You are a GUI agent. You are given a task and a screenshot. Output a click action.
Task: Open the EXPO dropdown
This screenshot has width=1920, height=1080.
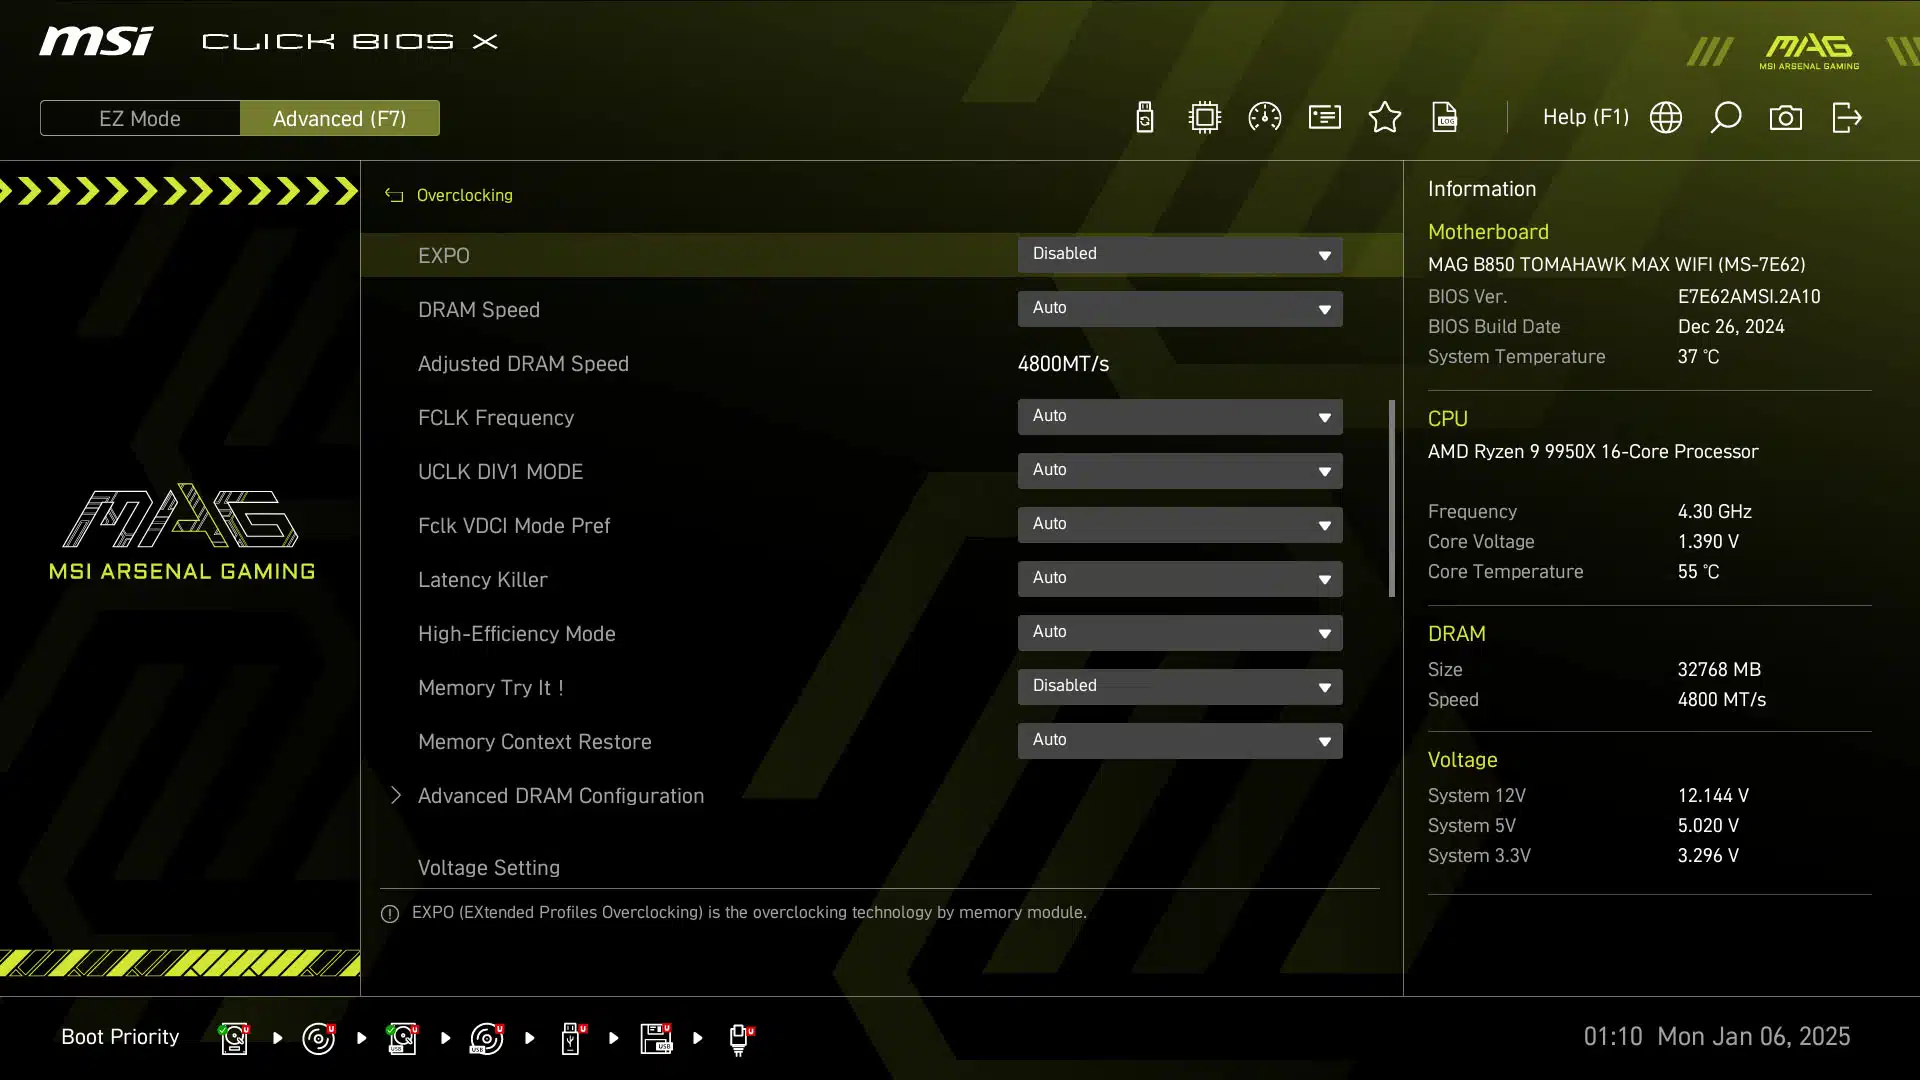1180,254
